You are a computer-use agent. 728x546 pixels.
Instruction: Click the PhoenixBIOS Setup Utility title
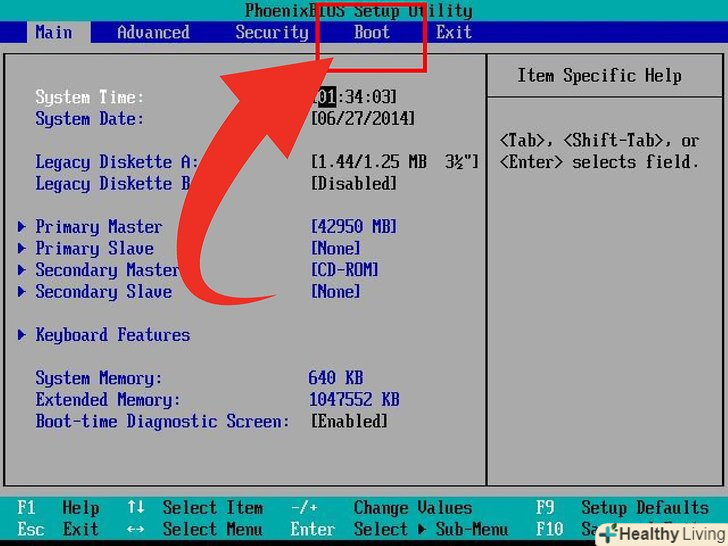358,10
